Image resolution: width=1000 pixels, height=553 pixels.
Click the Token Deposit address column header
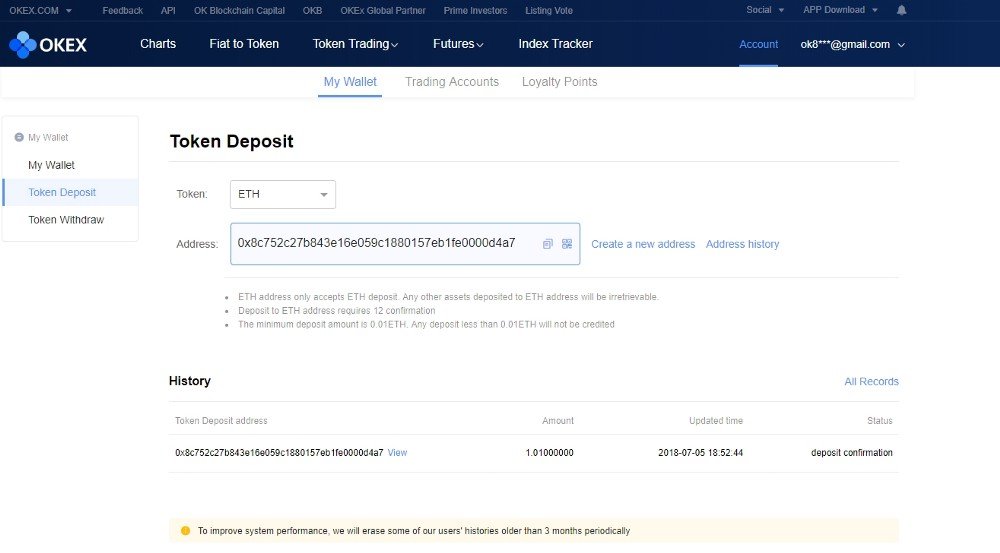point(221,421)
